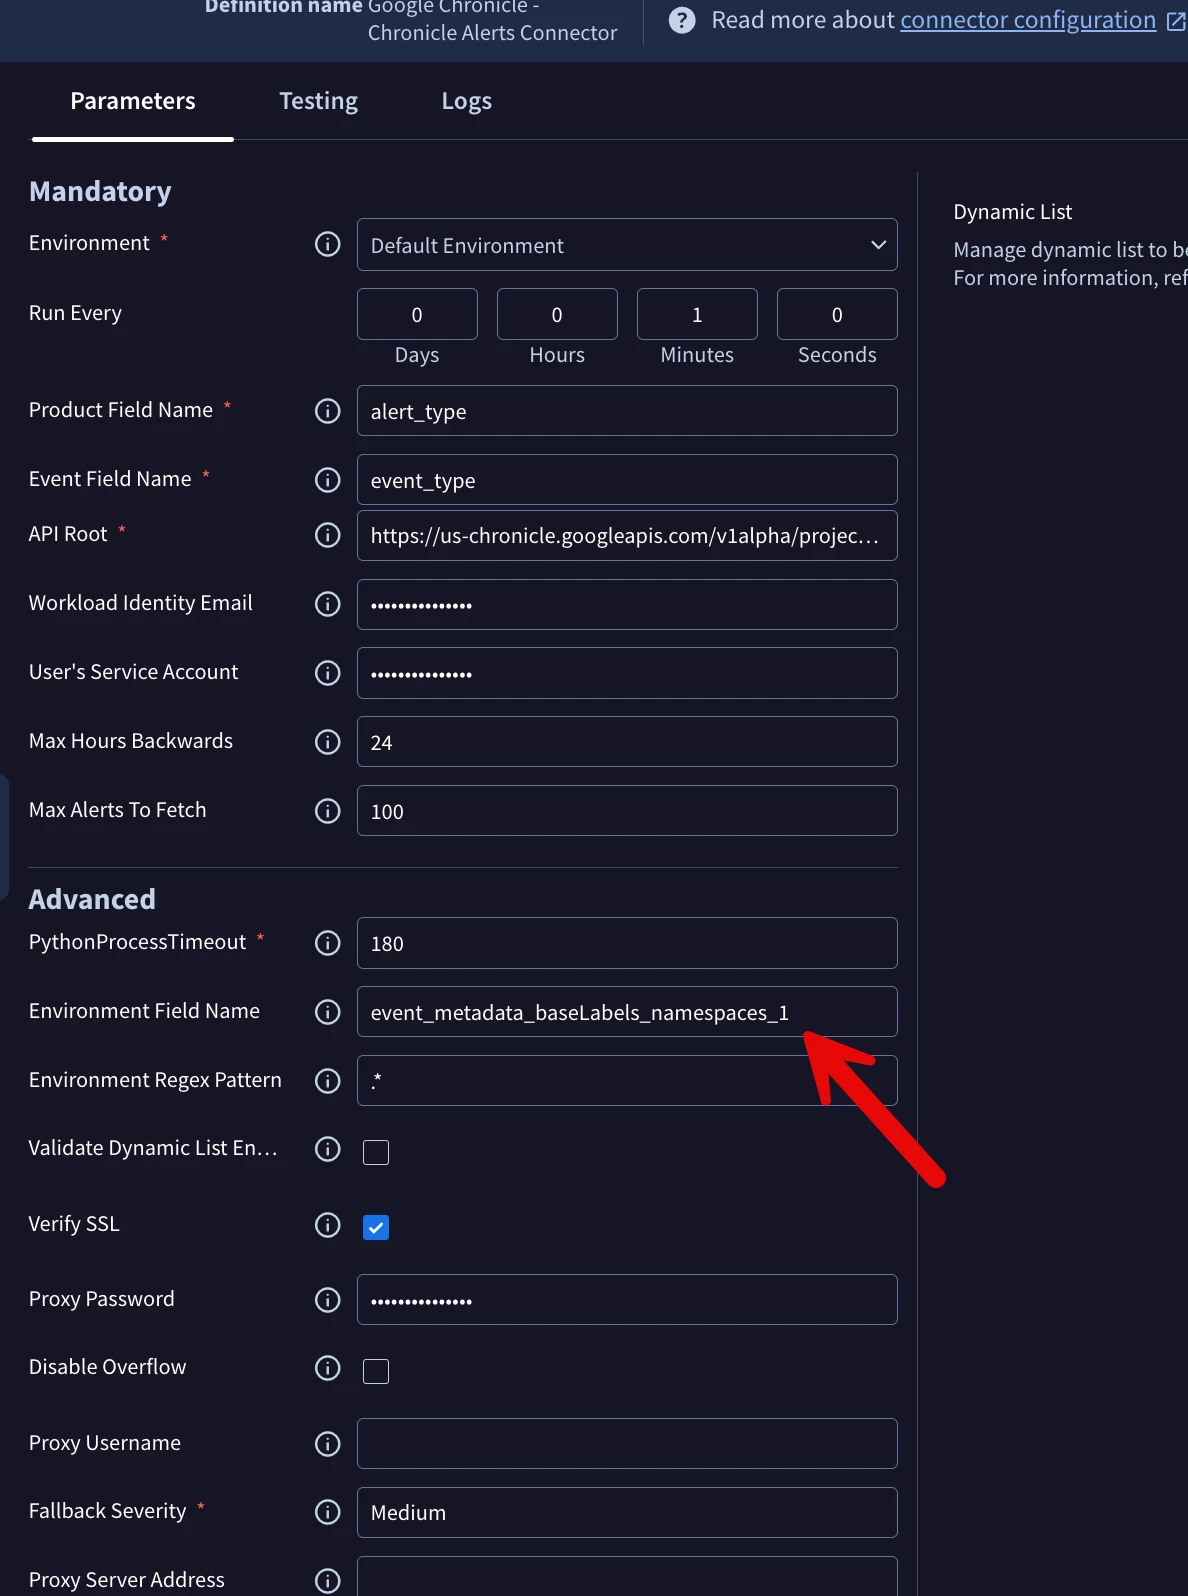Click the Event Field Name input

tap(627, 480)
